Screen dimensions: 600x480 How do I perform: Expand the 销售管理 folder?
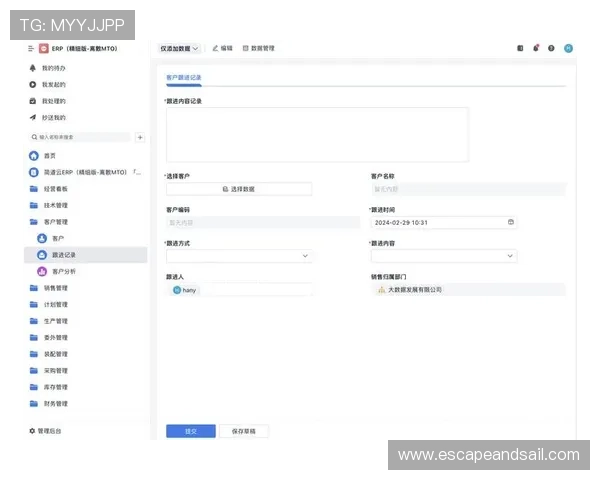click(49, 288)
